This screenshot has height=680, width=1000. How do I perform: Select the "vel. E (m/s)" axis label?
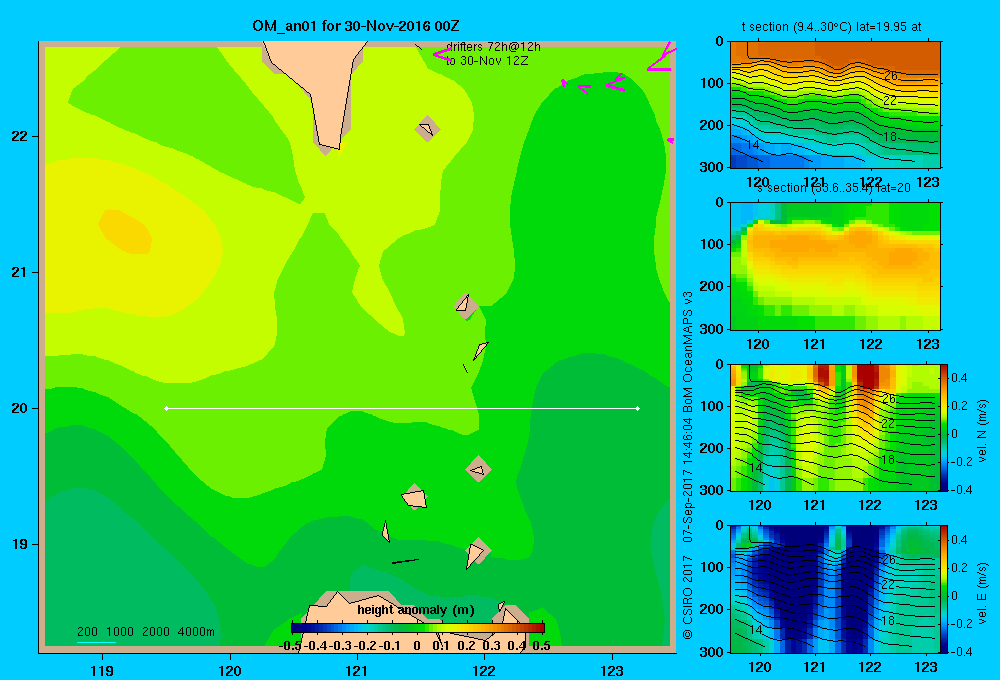click(982, 593)
